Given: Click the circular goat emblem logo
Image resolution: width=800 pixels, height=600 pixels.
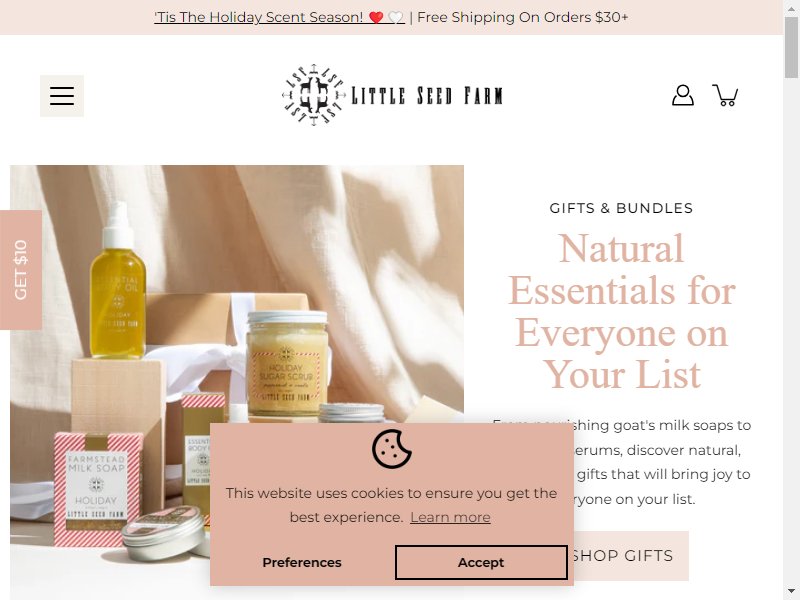Looking at the screenshot, I should tap(313, 95).
